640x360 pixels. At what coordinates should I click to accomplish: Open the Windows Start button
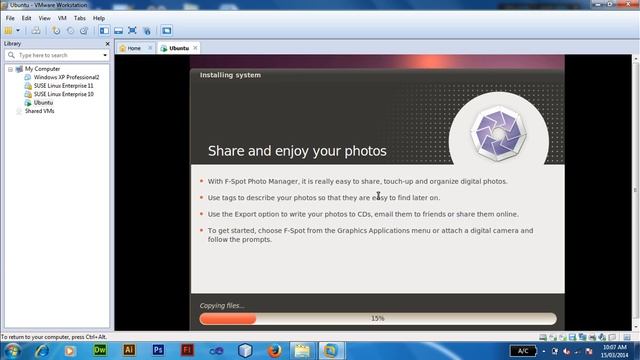(12, 351)
